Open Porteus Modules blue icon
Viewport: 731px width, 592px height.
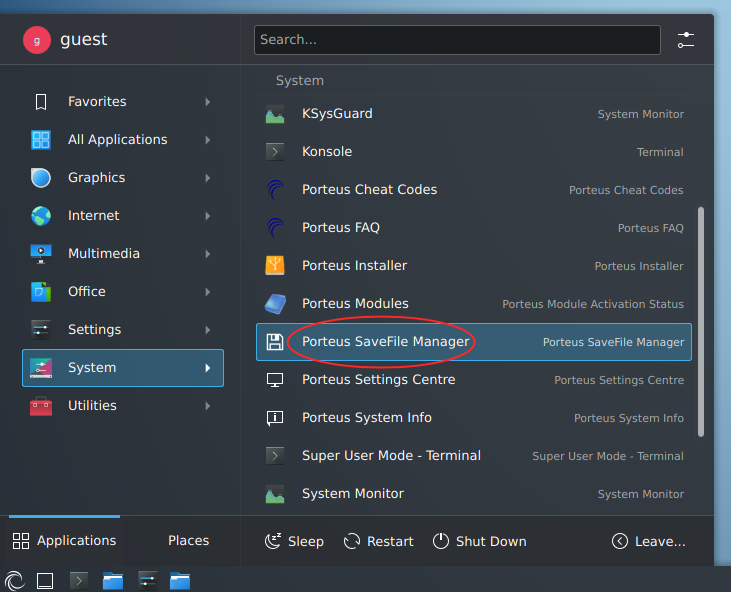[275, 304]
